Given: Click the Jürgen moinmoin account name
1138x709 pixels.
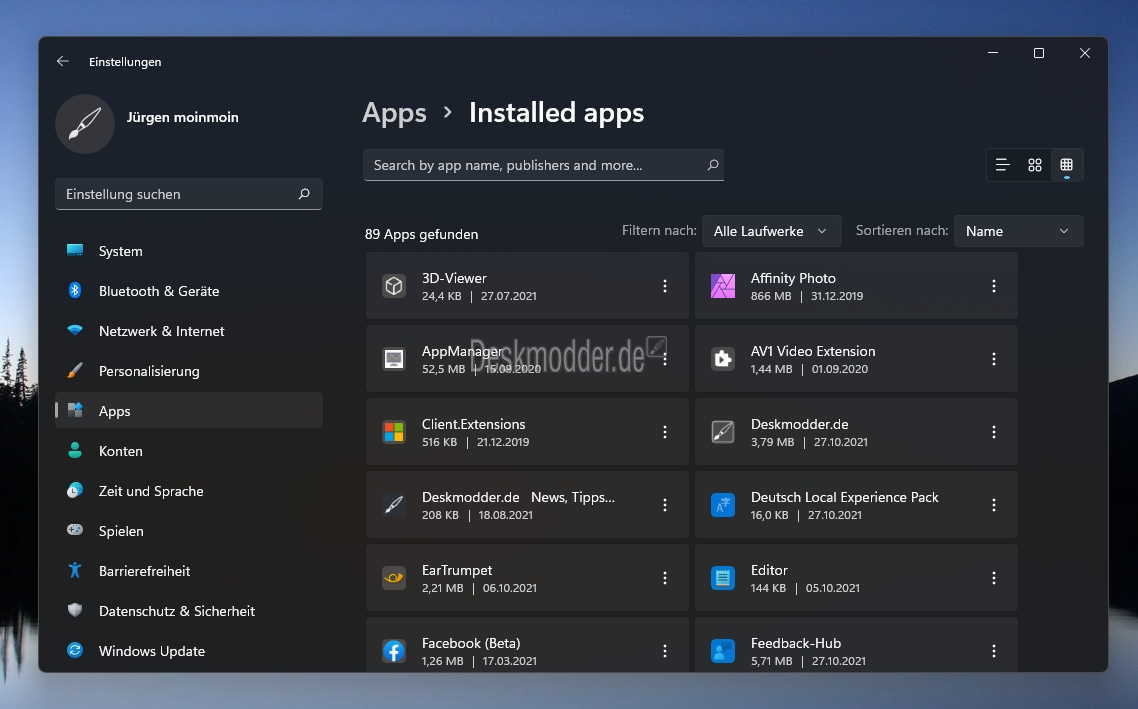Looking at the screenshot, I should tap(182, 117).
